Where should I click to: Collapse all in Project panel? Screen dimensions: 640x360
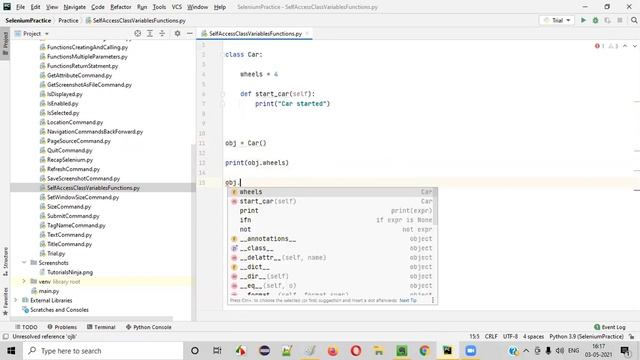[x=162, y=33]
